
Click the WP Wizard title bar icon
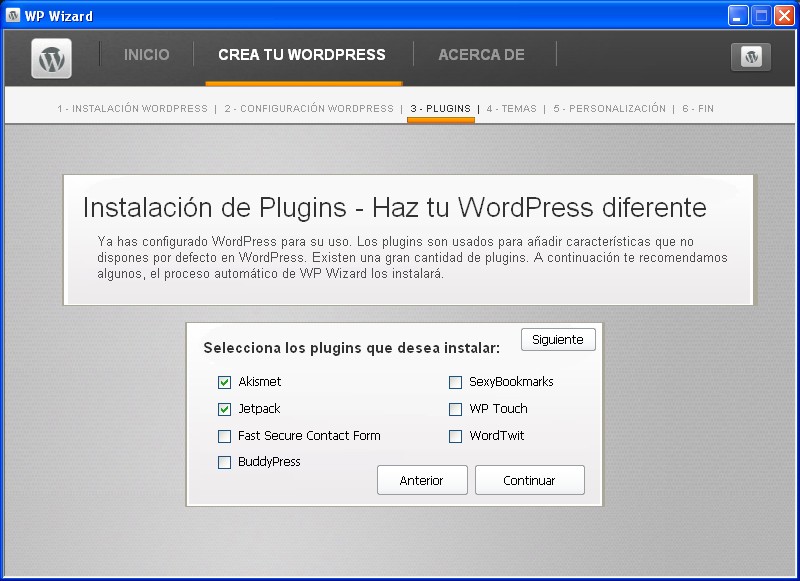click(13, 16)
